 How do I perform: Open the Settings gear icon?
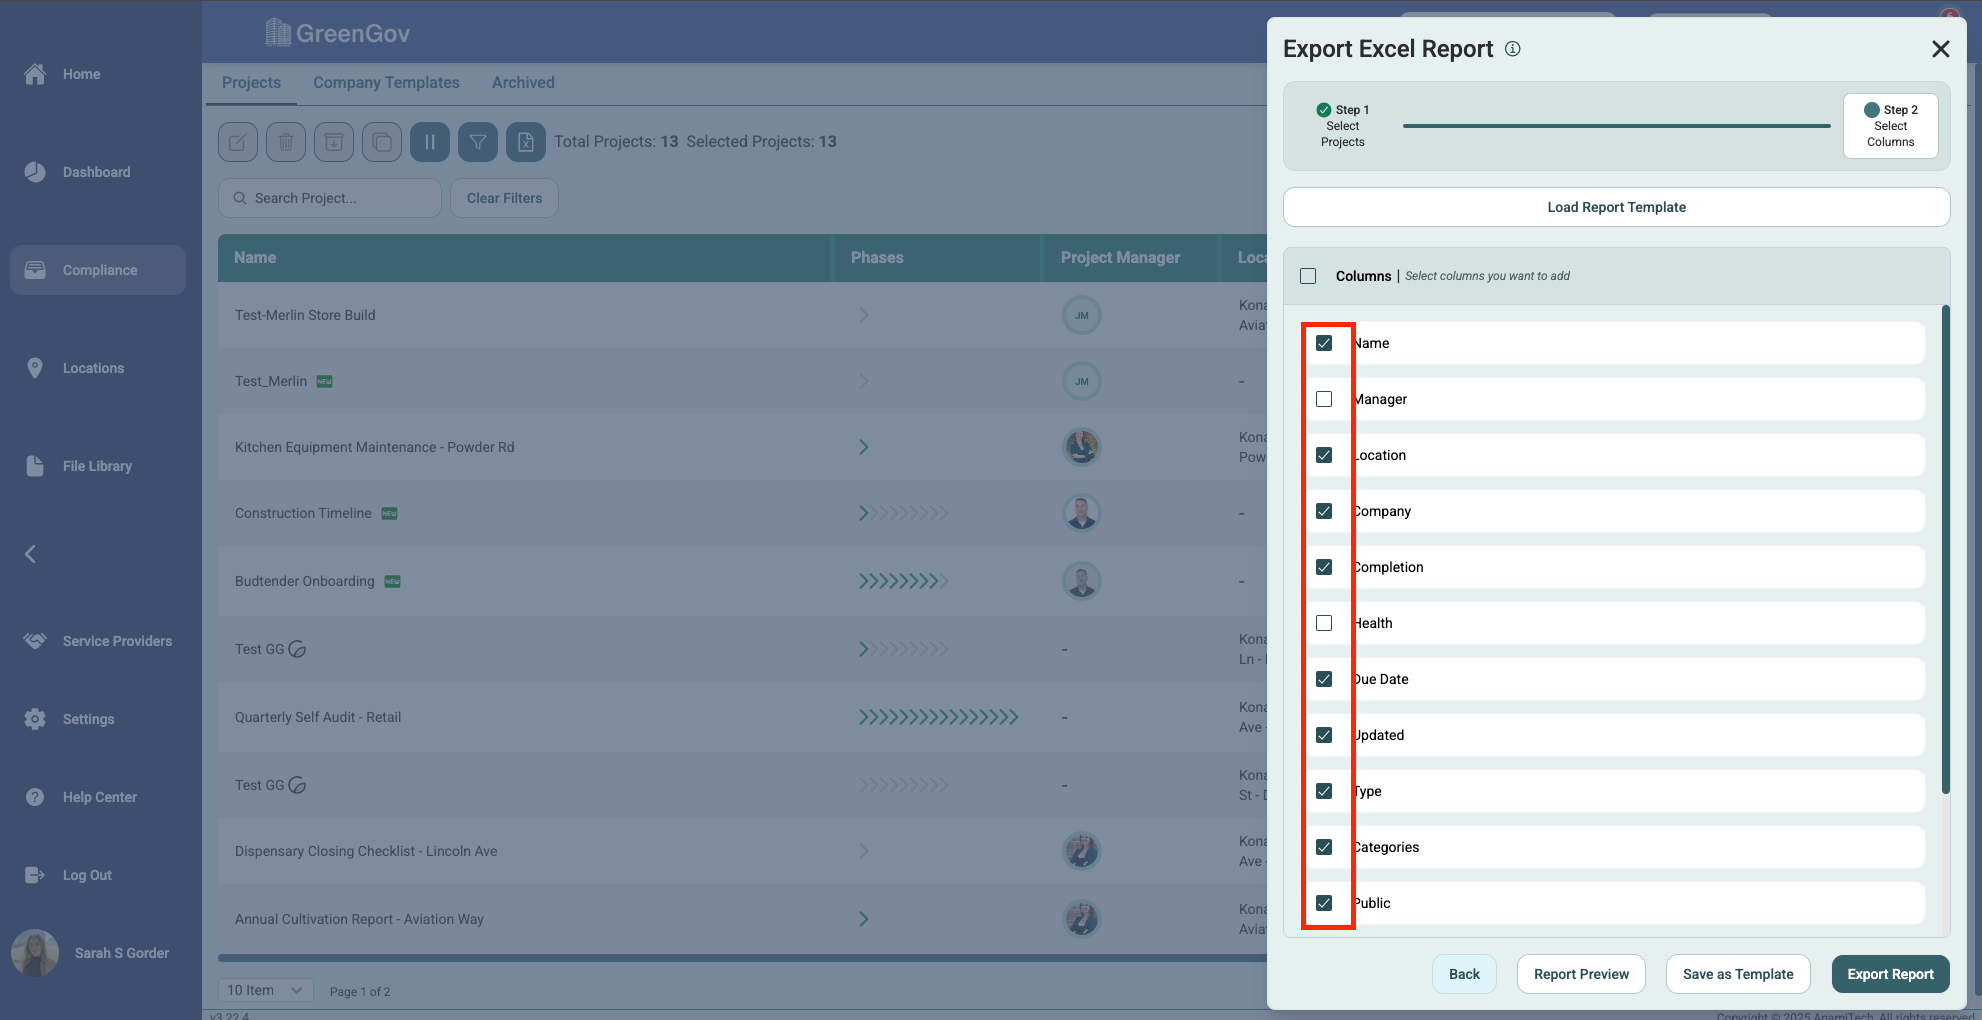coord(35,719)
